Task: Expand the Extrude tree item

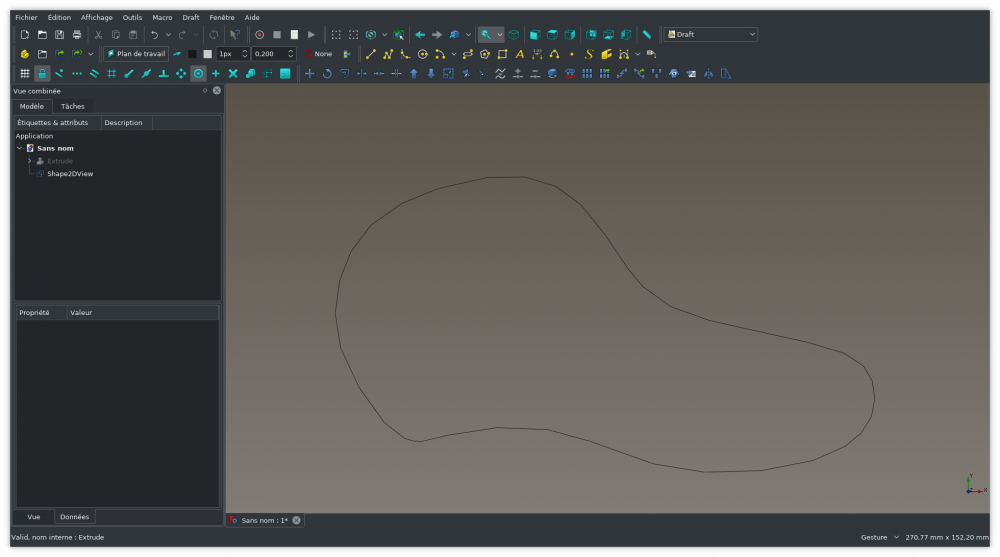Action: click(29, 161)
